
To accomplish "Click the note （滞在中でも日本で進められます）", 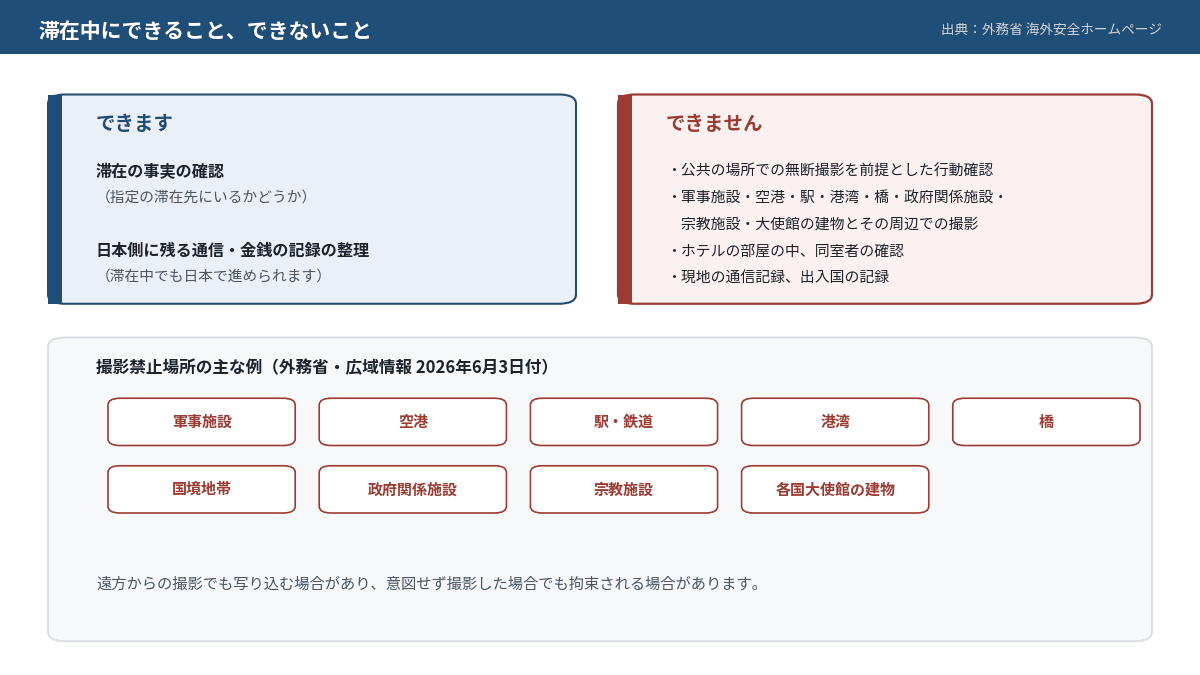I will click(214, 275).
